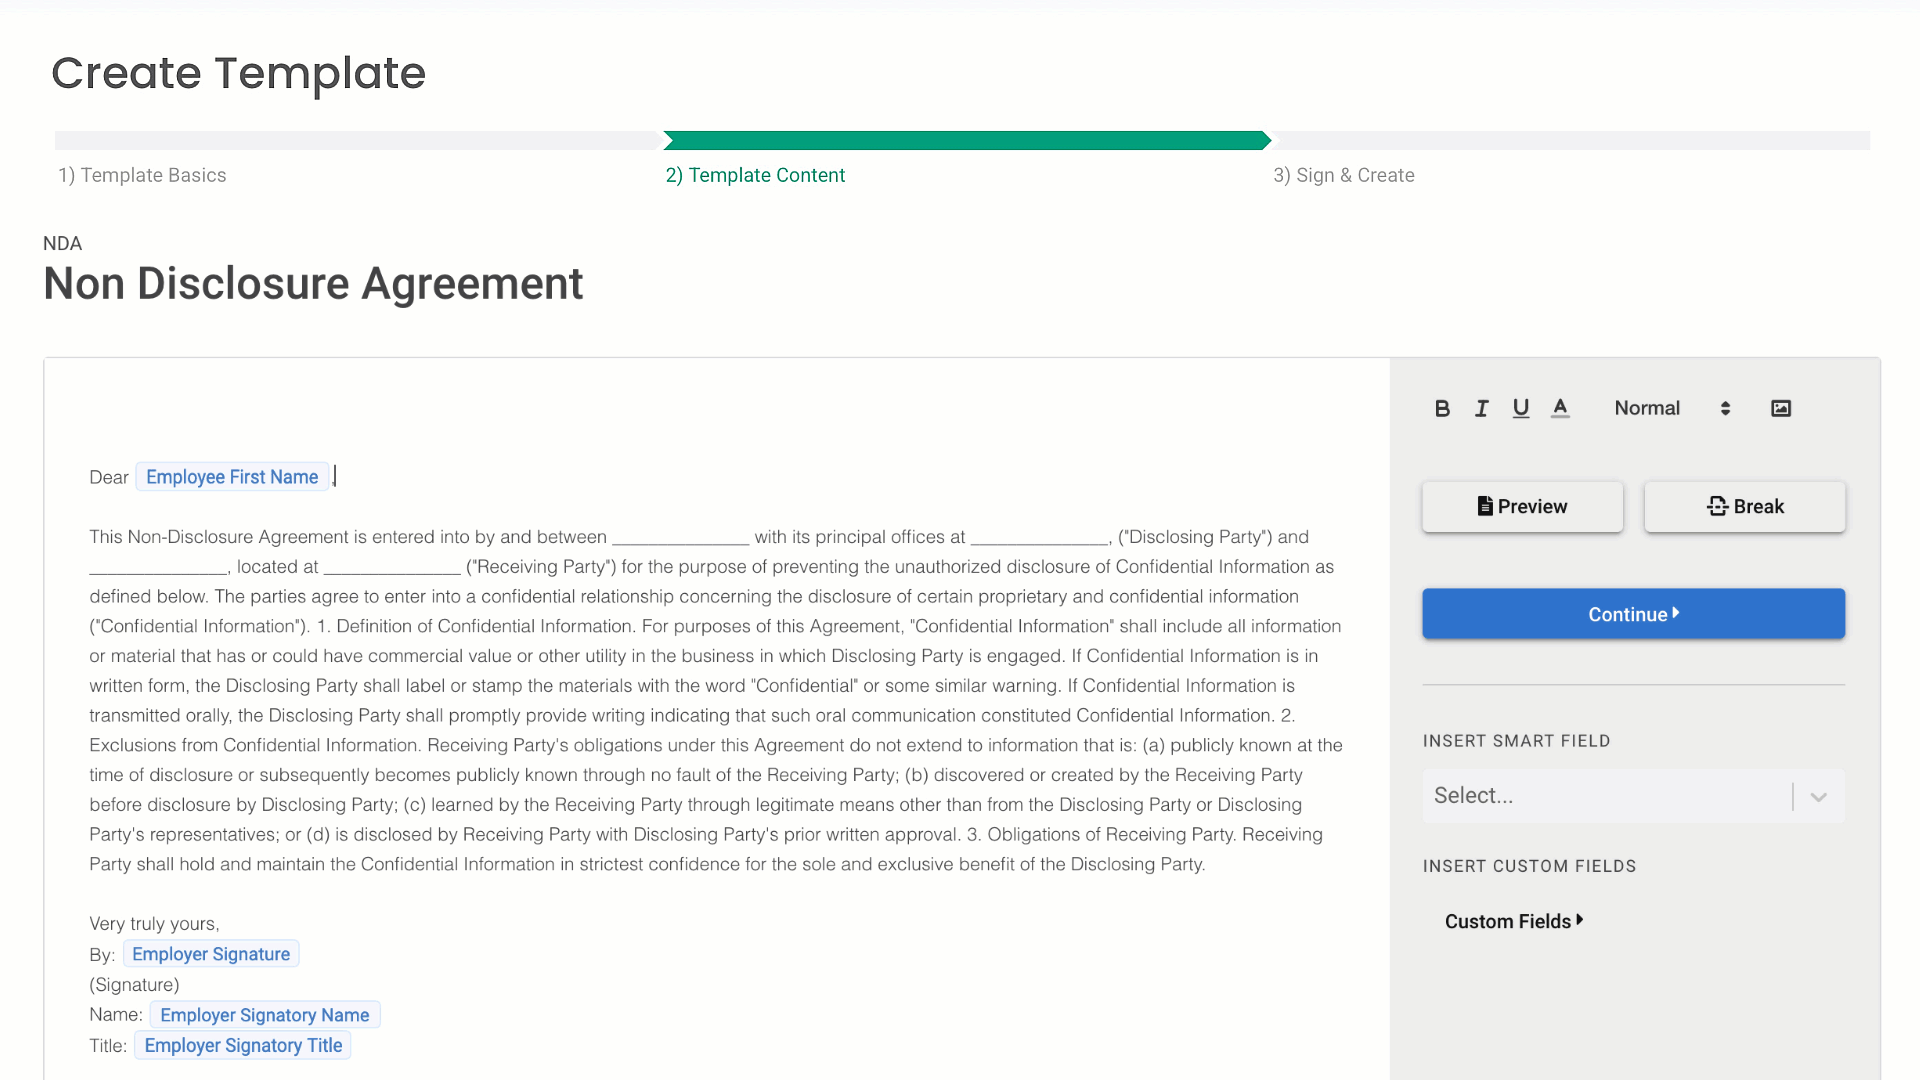Screen dimensions: 1920x1080
Task: Click Employer Signatory Name field tag
Action: pos(264,1015)
